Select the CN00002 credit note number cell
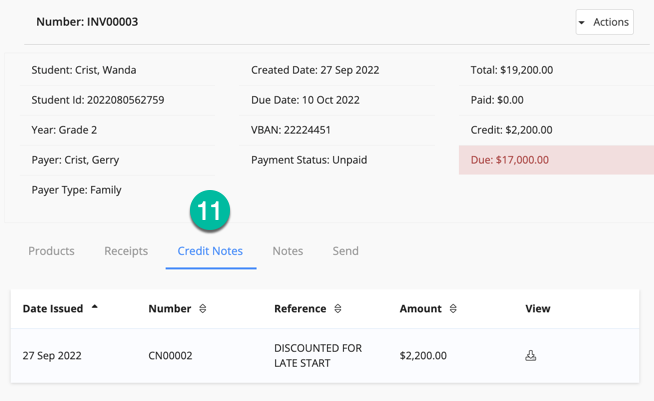 coord(170,356)
